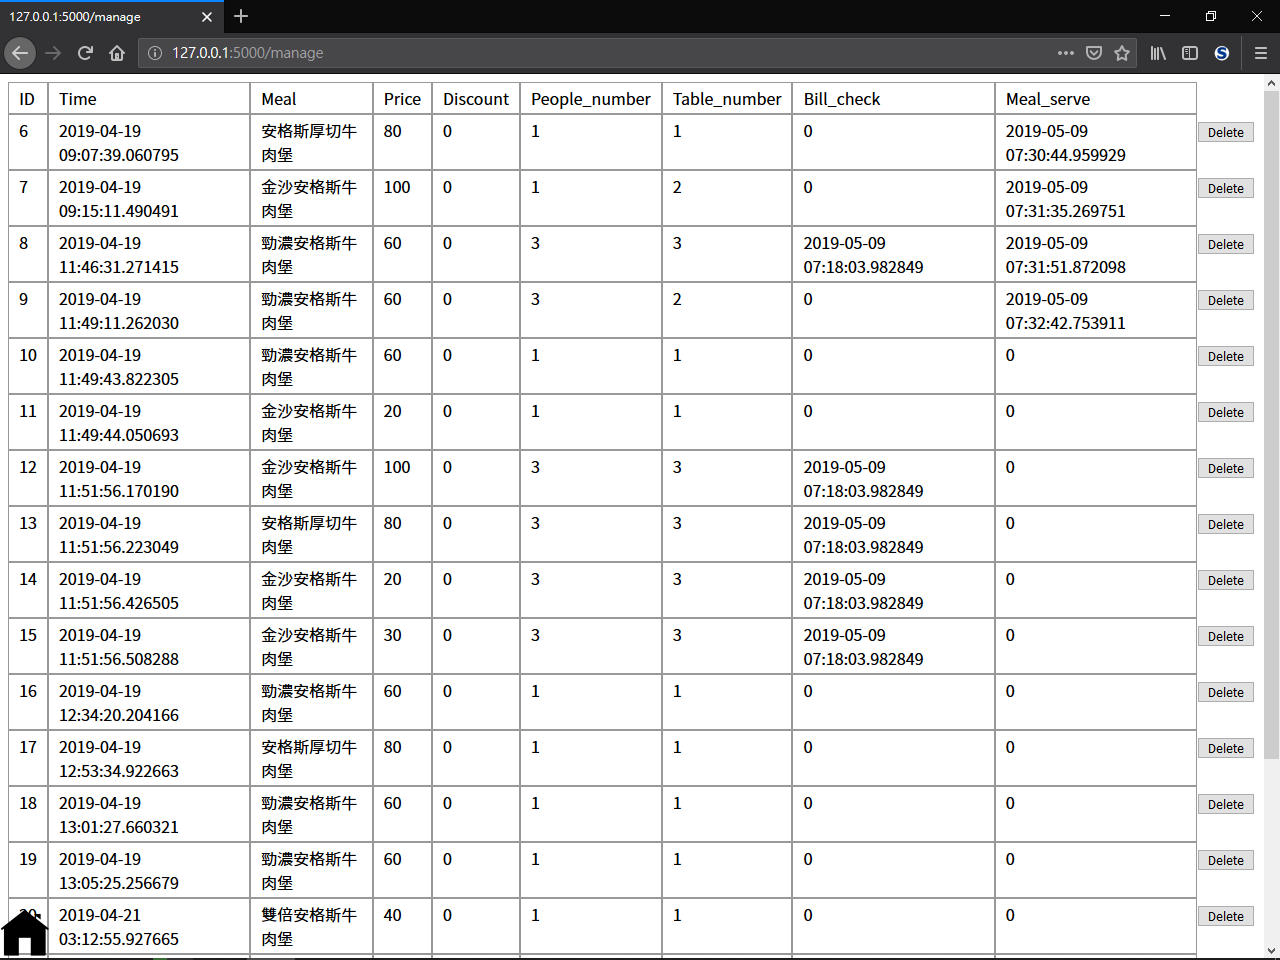This screenshot has height=960, width=1280.
Task: Open page actions three-dot menu
Action: (1066, 53)
